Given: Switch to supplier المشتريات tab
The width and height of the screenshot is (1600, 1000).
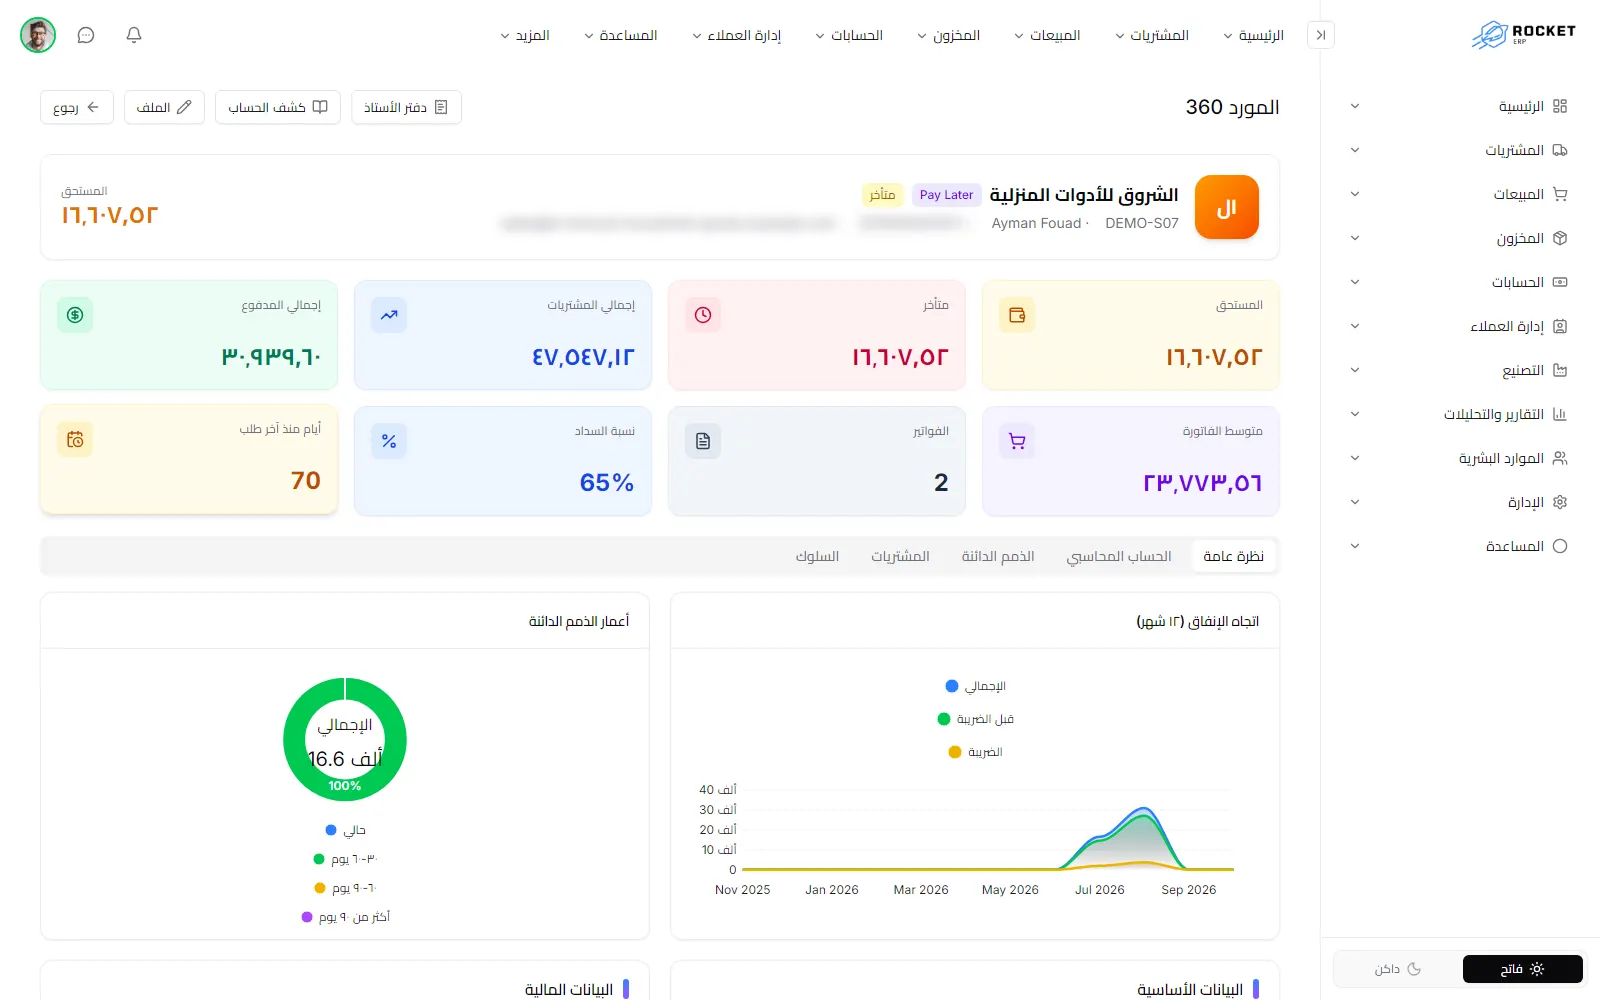Looking at the screenshot, I should pos(900,556).
